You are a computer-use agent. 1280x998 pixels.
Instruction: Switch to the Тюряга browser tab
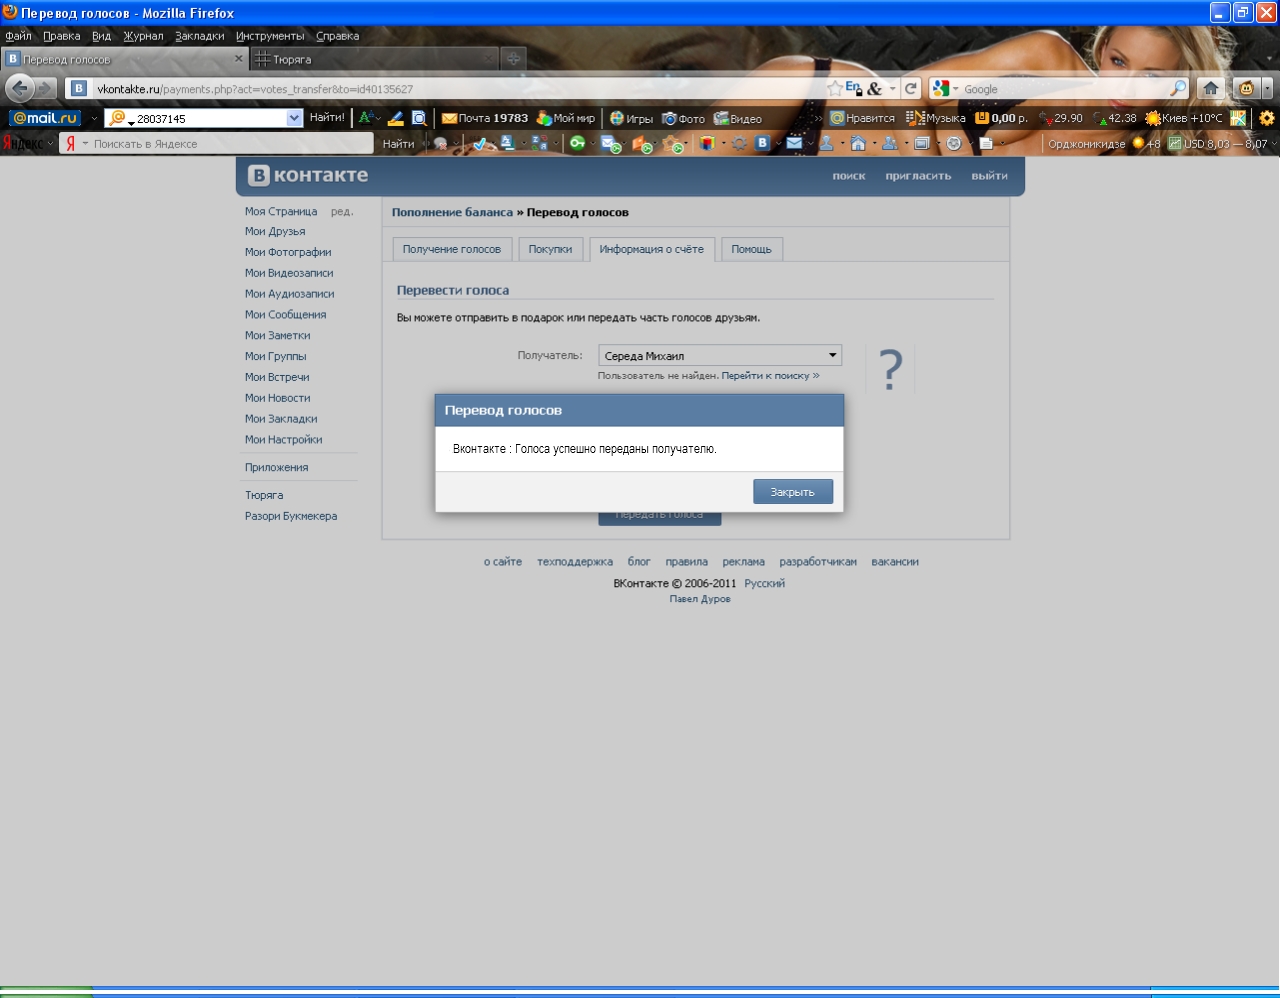[x=373, y=59]
